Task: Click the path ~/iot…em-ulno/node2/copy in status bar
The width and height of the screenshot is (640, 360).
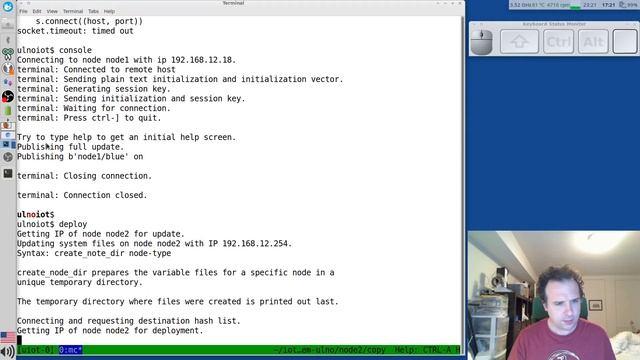Action: pos(329,350)
